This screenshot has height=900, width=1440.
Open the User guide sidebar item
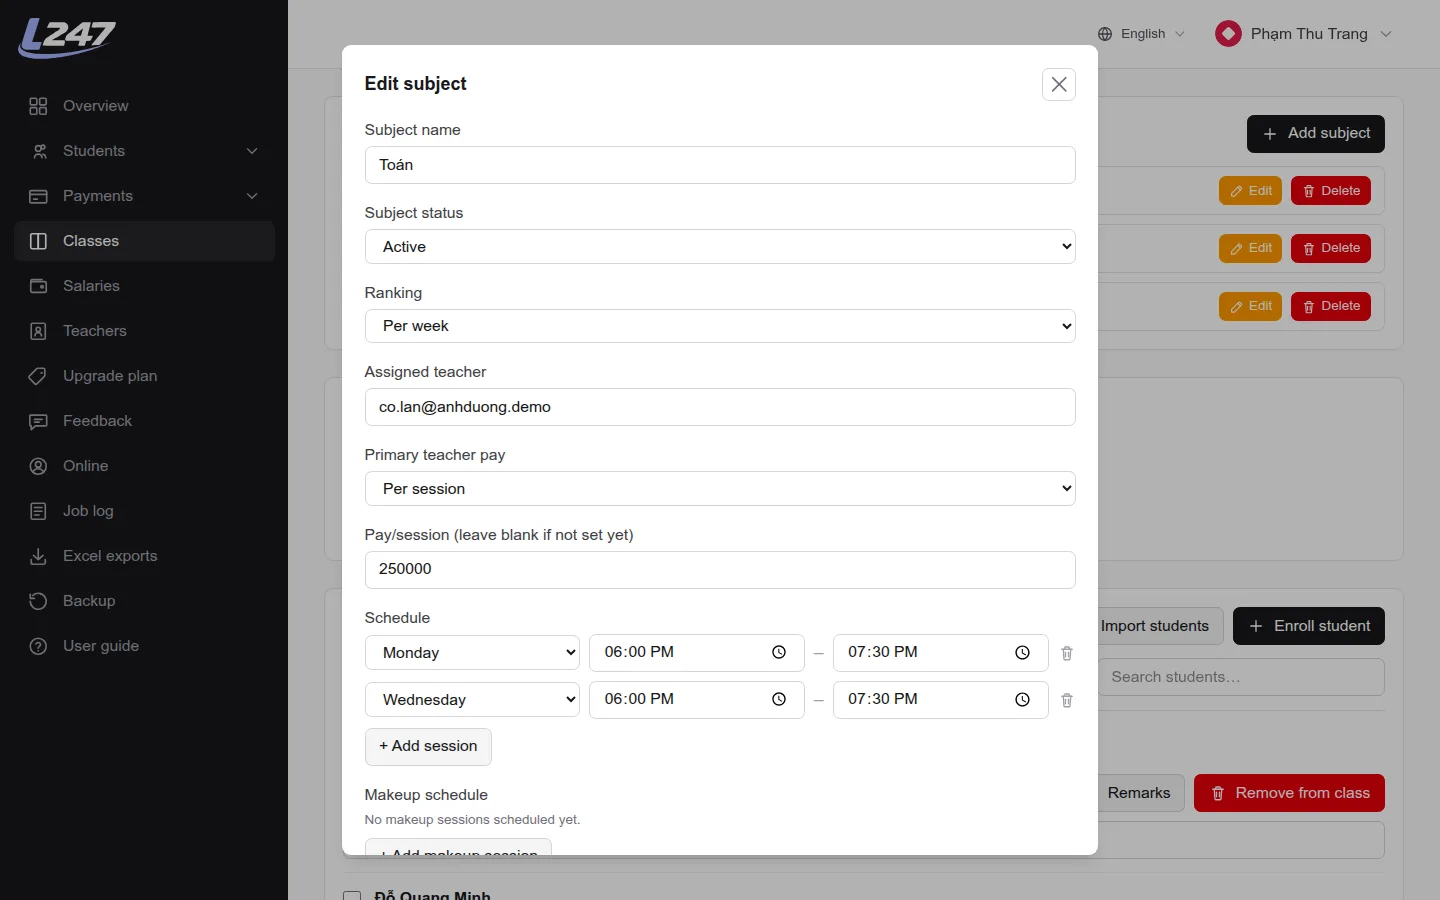pyautogui.click(x=145, y=646)
